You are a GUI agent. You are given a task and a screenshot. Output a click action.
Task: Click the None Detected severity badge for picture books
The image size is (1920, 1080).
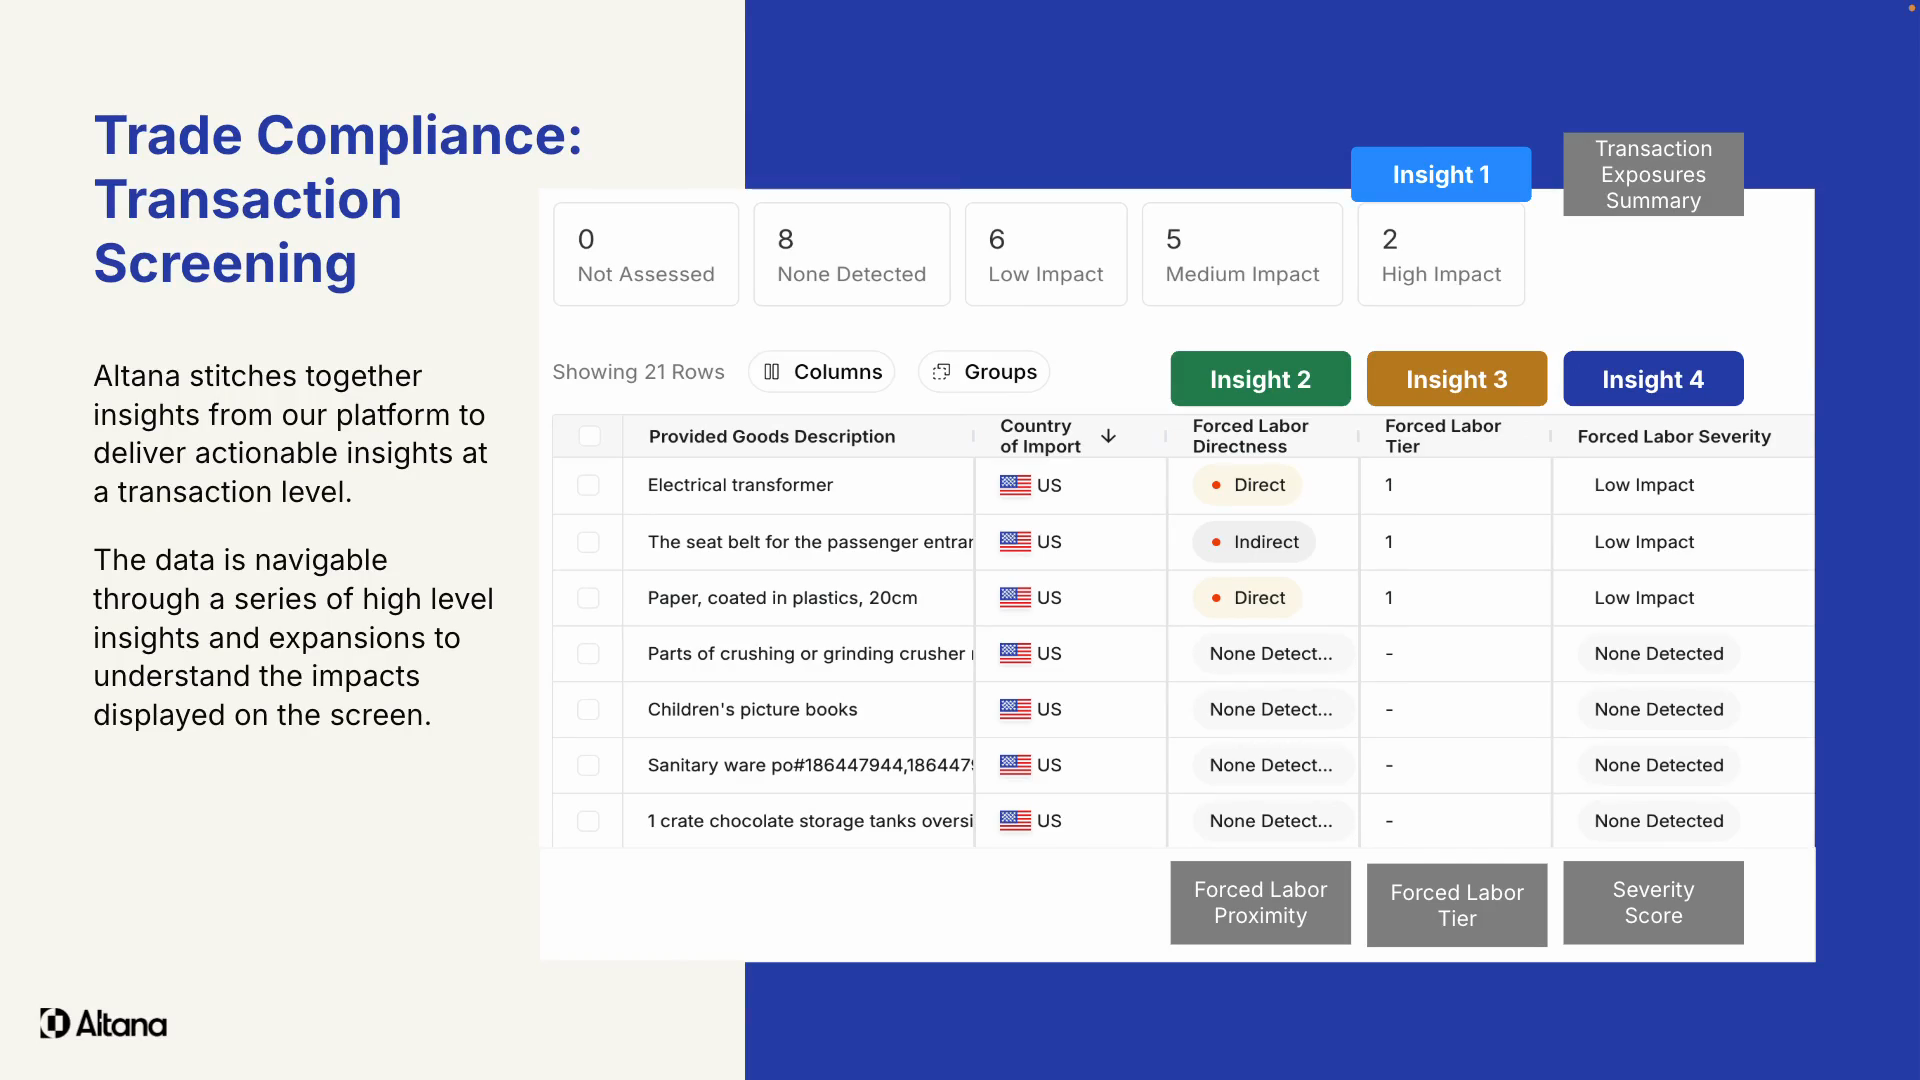(1658, 709)
